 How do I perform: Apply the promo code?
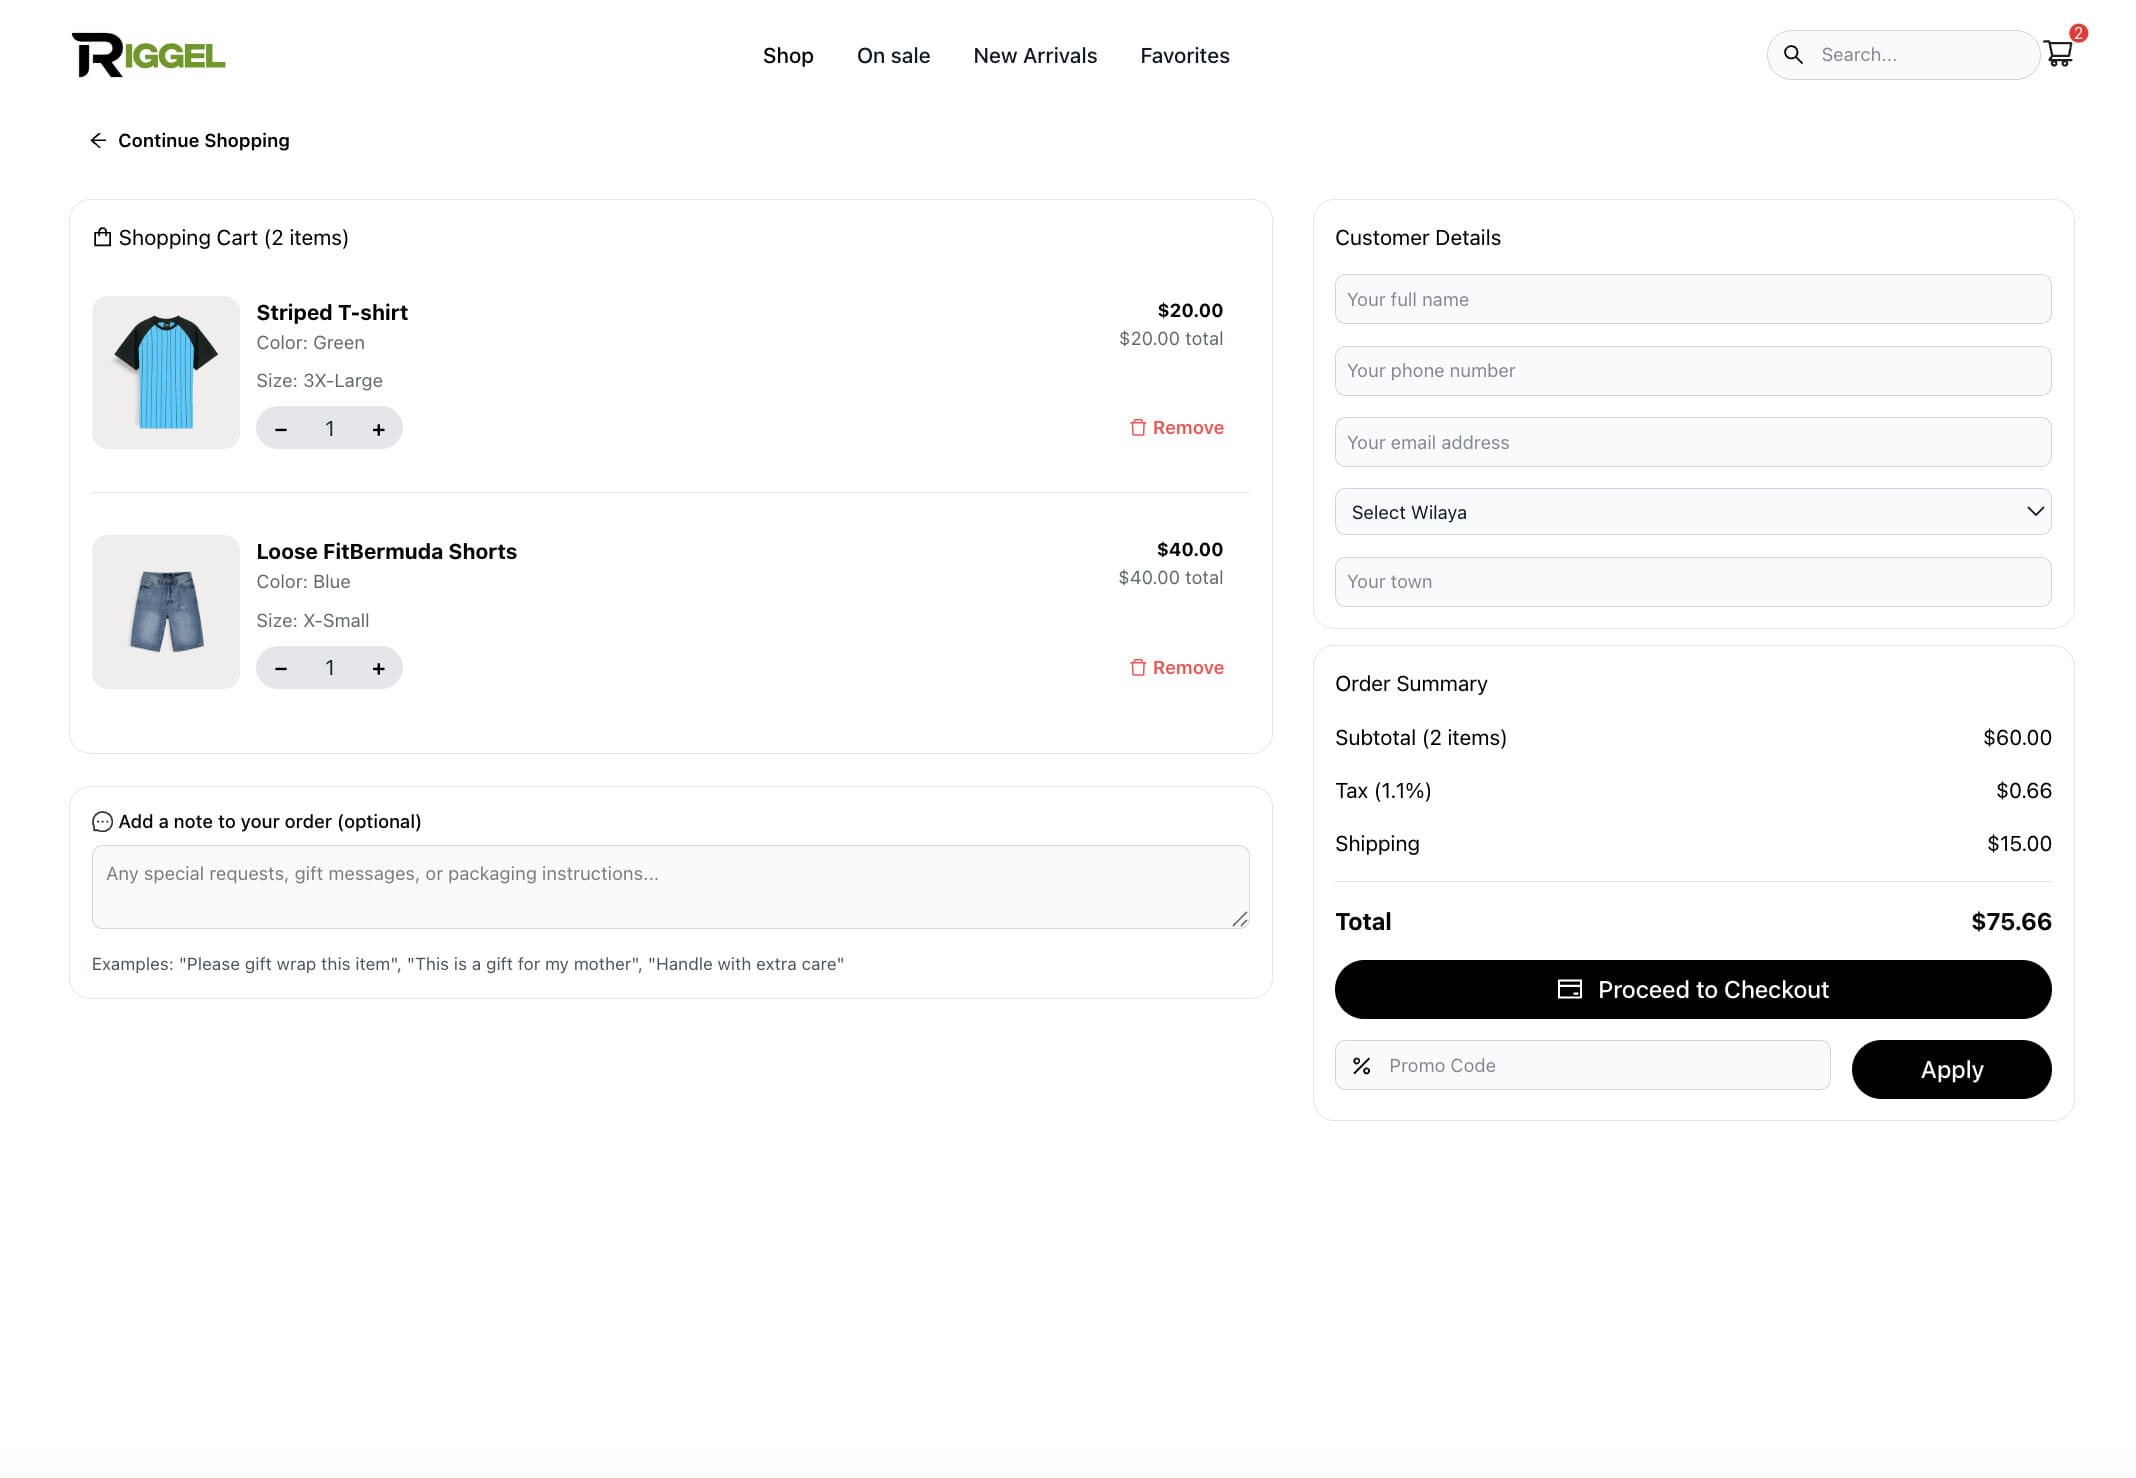[1950, 1069]
